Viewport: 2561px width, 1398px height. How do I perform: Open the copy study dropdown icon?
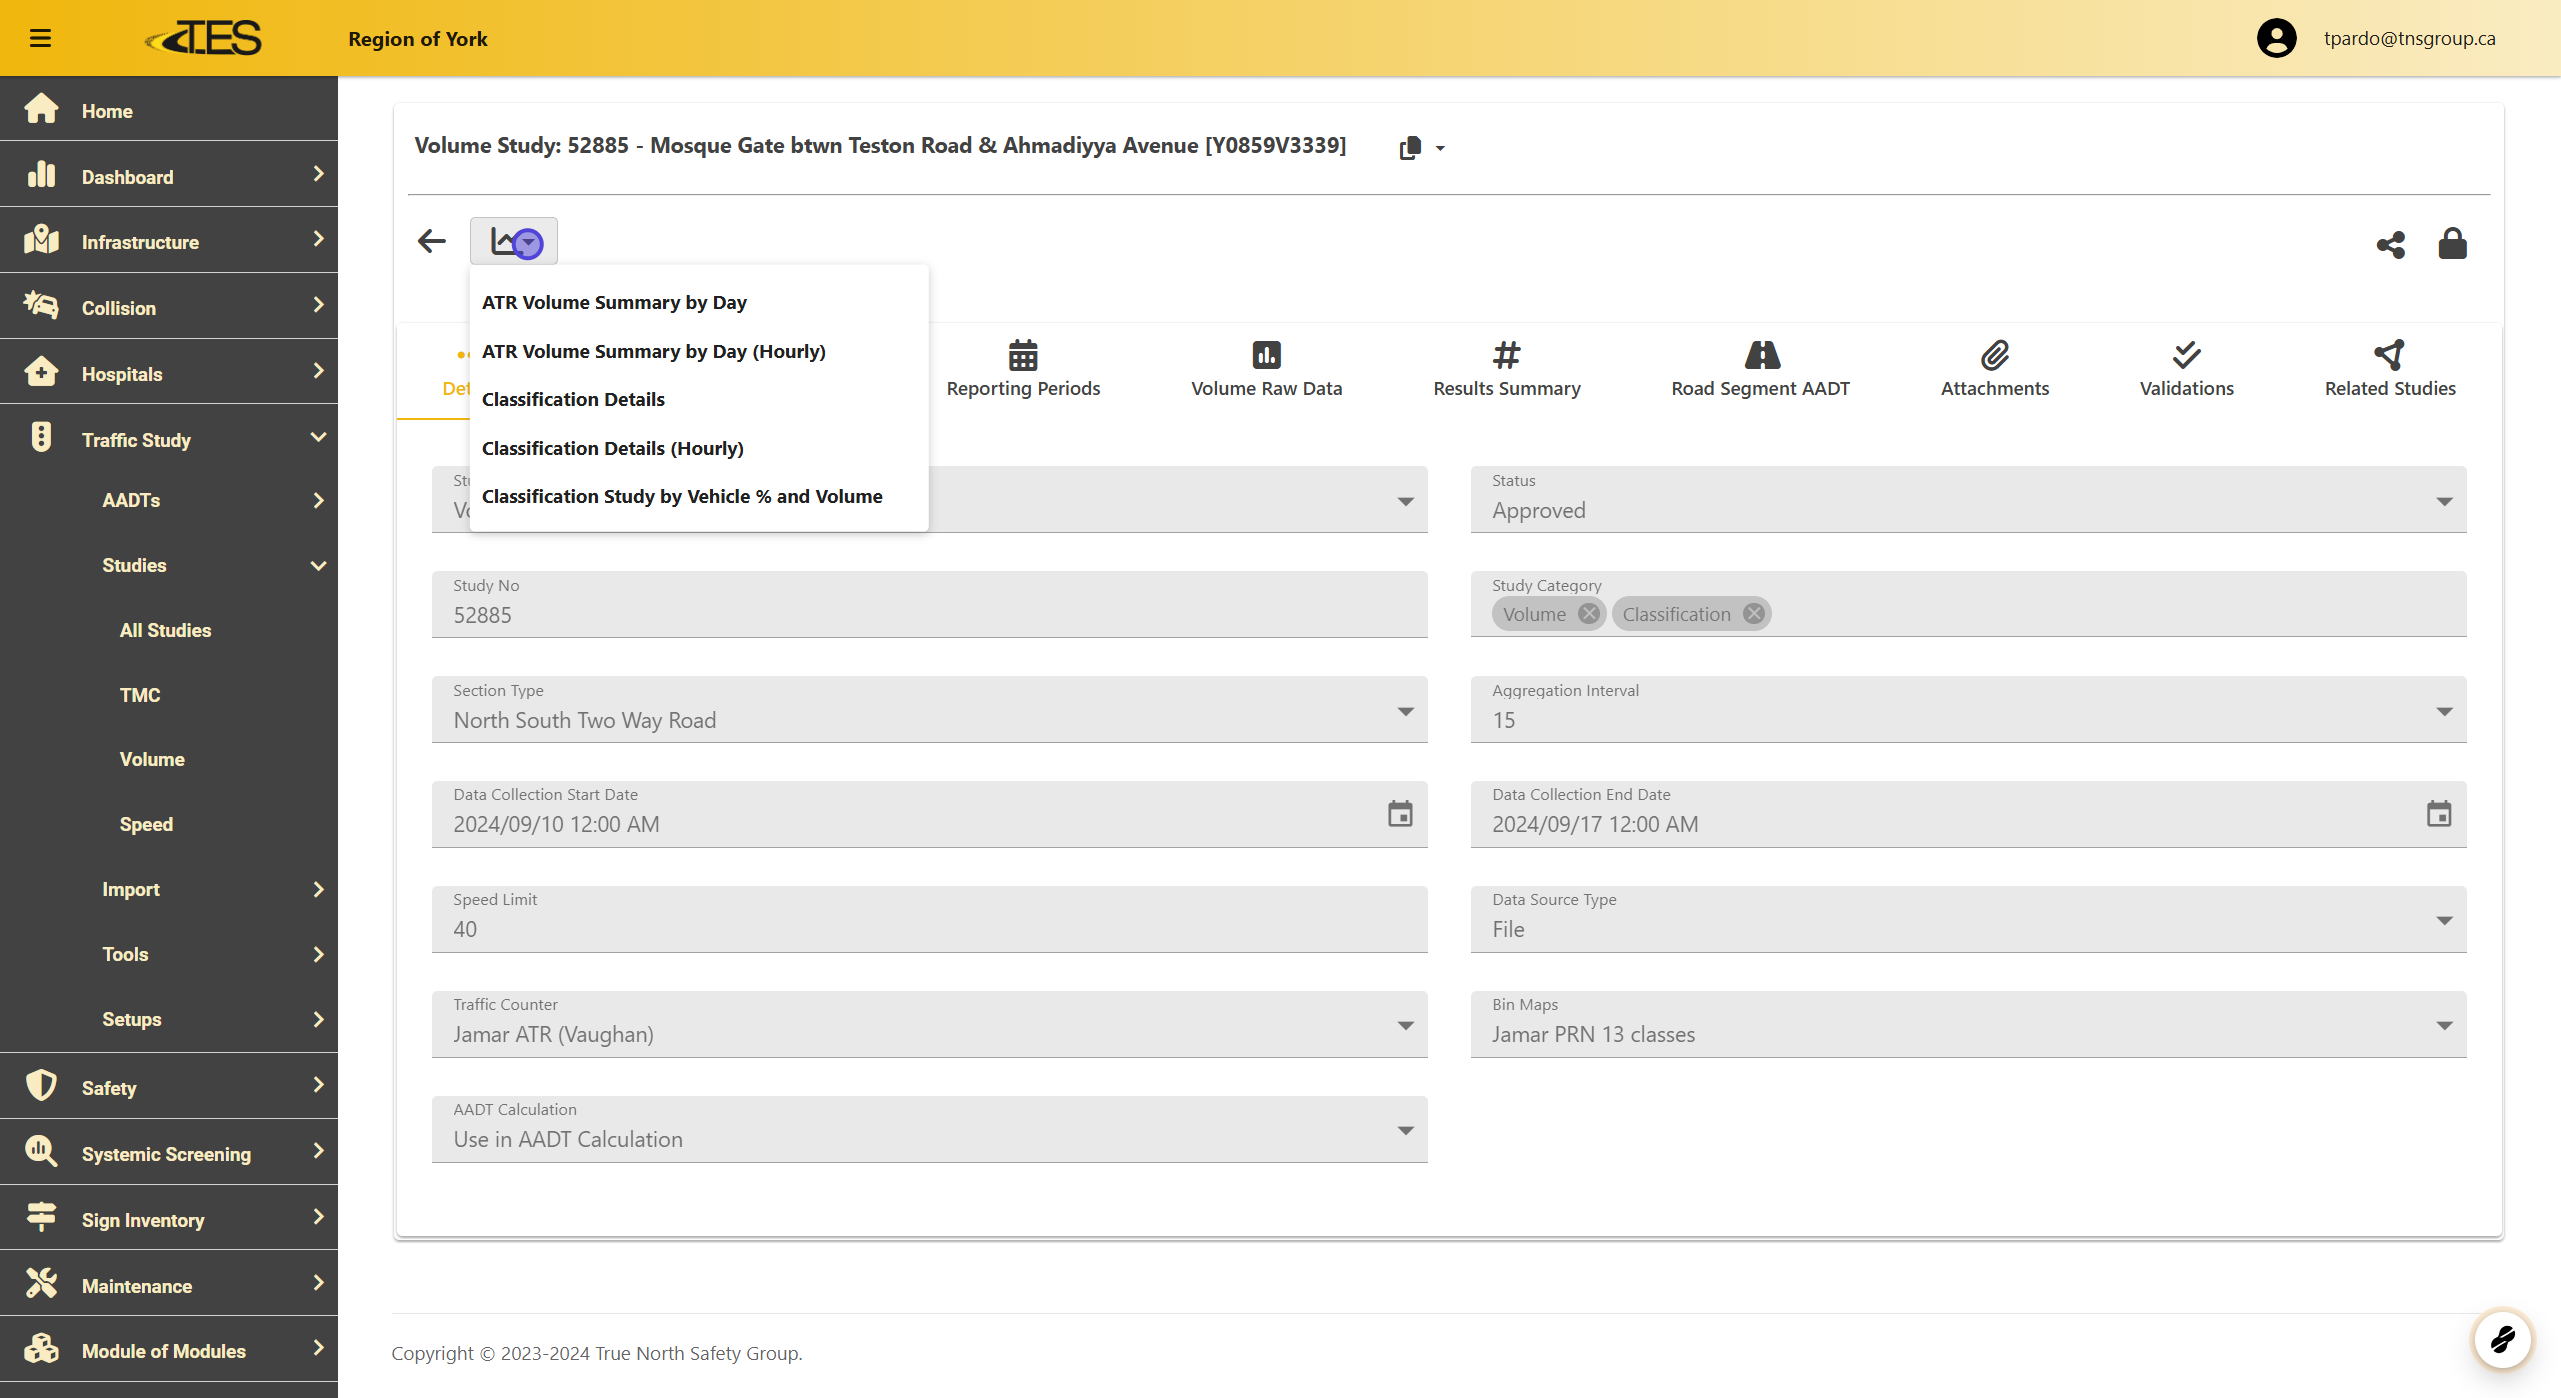click(1421, 148)
